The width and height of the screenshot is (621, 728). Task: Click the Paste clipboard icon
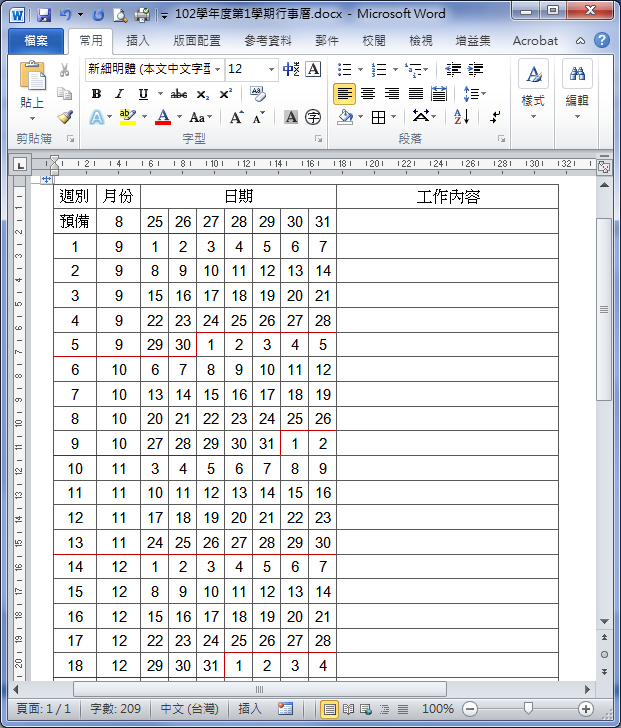click(x=32, y=75)
